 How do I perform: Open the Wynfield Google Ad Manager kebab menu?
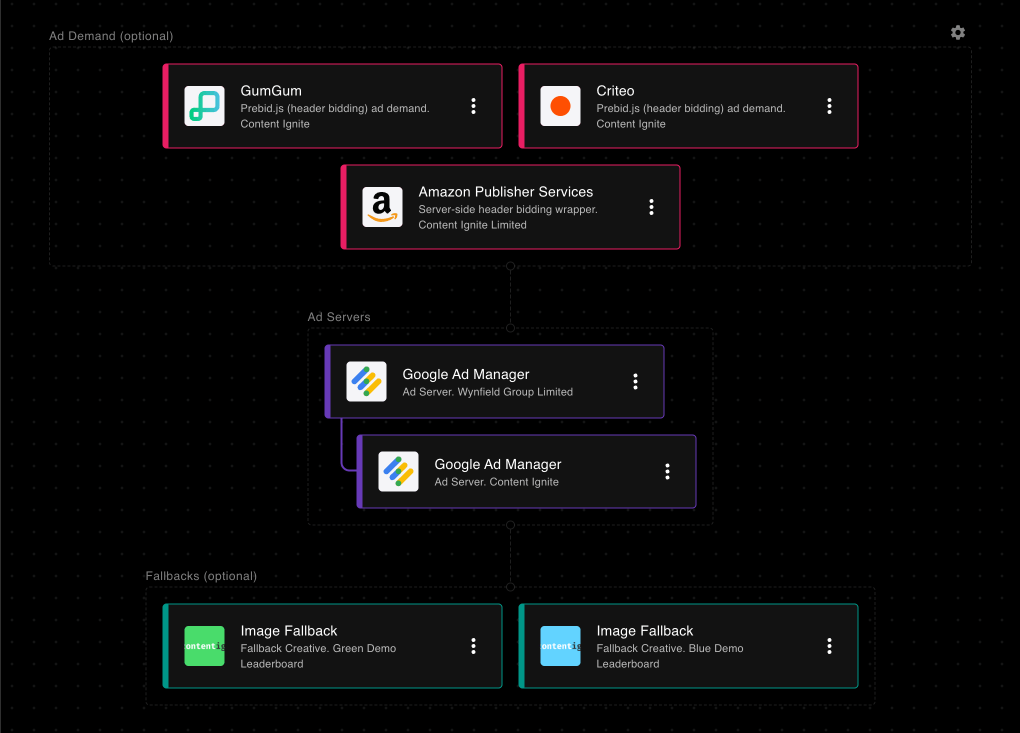tap(635, 381)
